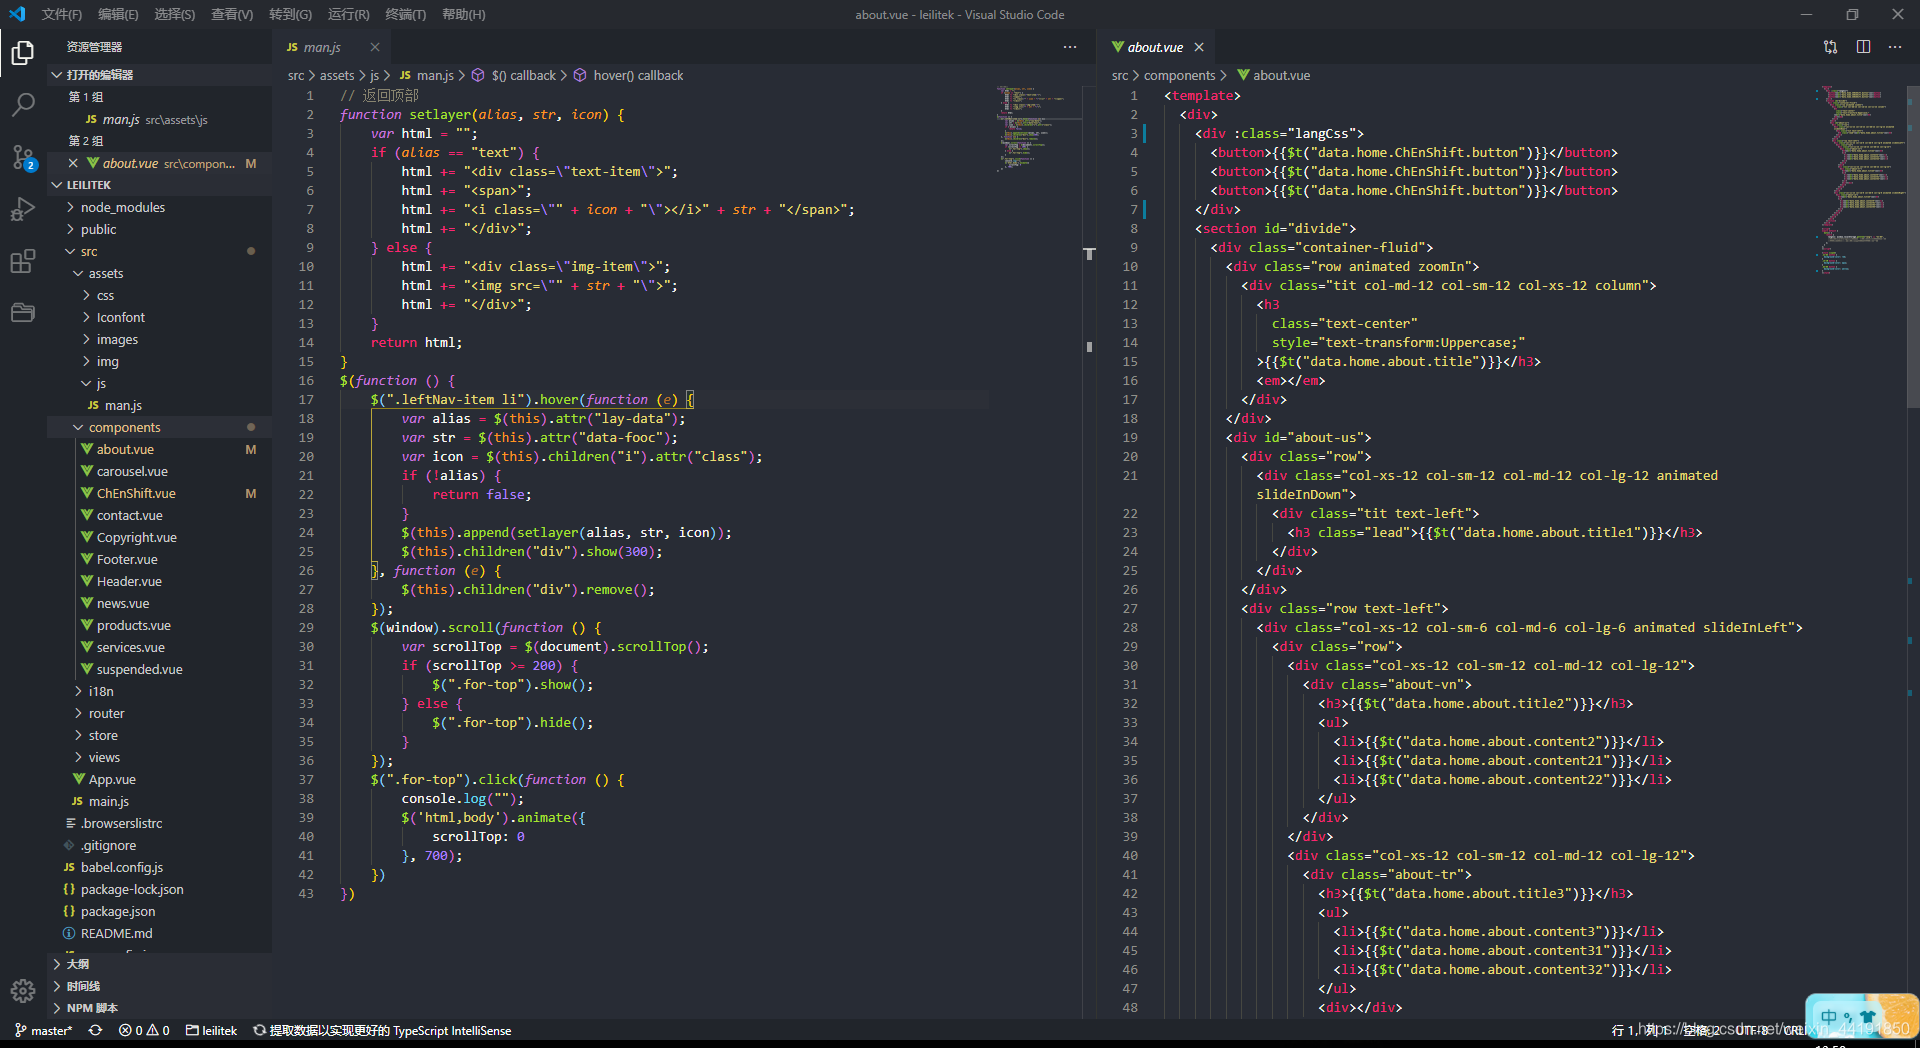
Task: Open more actions menu for man.js editor
Action: coord(1069,47)
